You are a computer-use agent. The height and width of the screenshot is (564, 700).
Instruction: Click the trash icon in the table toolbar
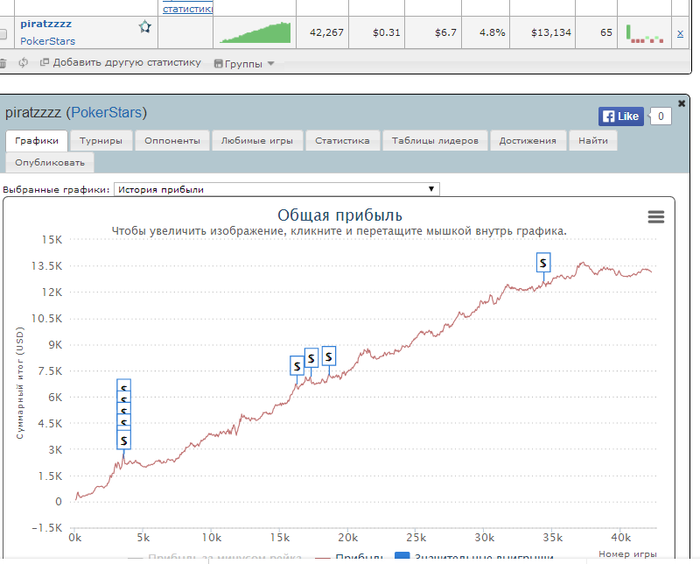tap(3, 63)
